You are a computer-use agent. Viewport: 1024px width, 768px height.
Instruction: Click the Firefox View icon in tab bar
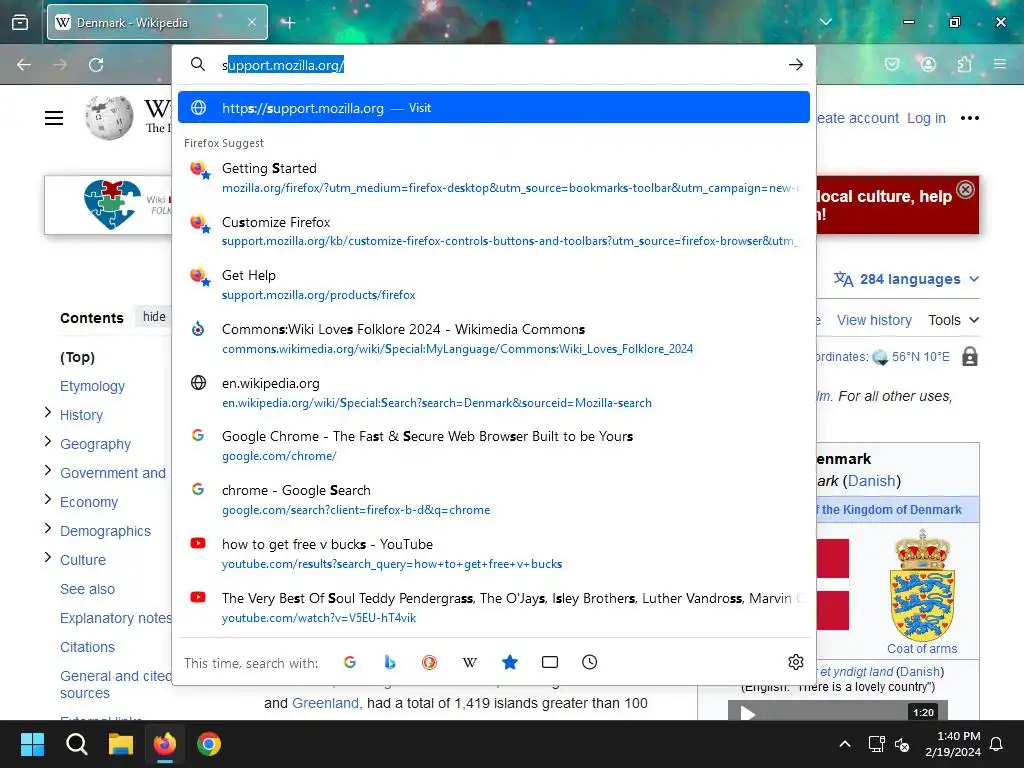[20, 22]
